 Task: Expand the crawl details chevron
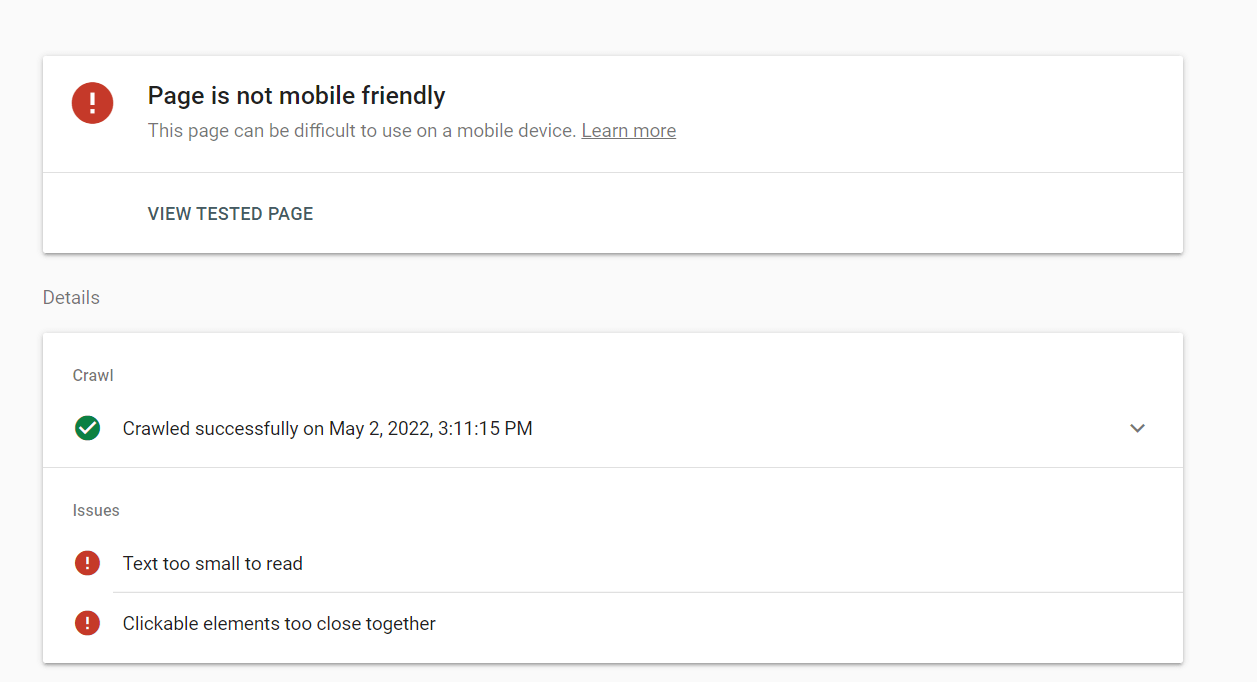pyautogui.click(x=1137, y=428)
